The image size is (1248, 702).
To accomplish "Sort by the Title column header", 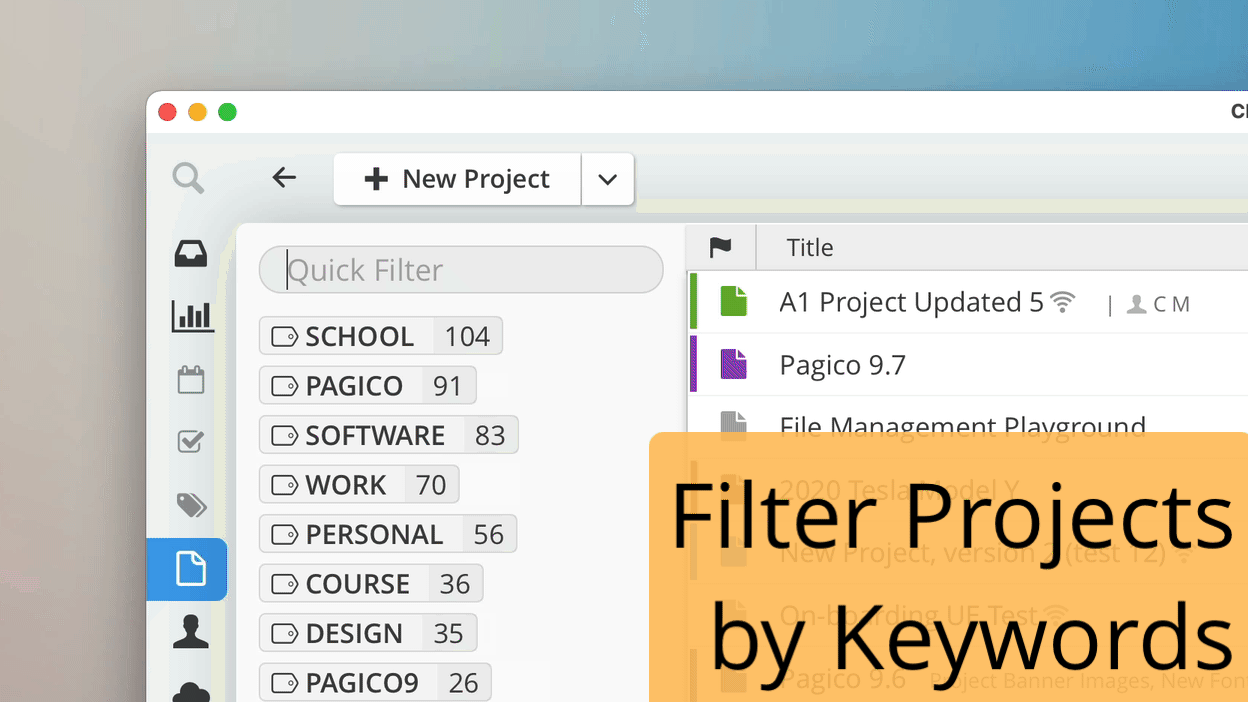I will [810, 247].
